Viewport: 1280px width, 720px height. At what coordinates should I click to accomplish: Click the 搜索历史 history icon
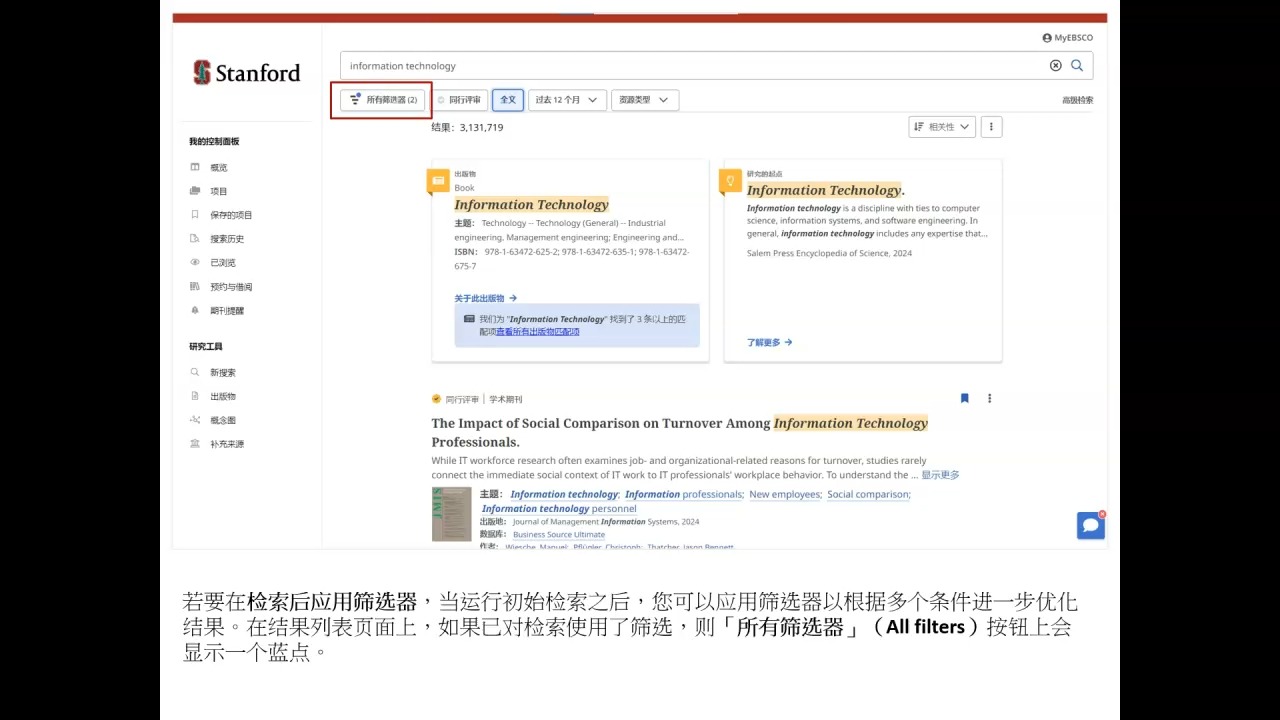195,239
